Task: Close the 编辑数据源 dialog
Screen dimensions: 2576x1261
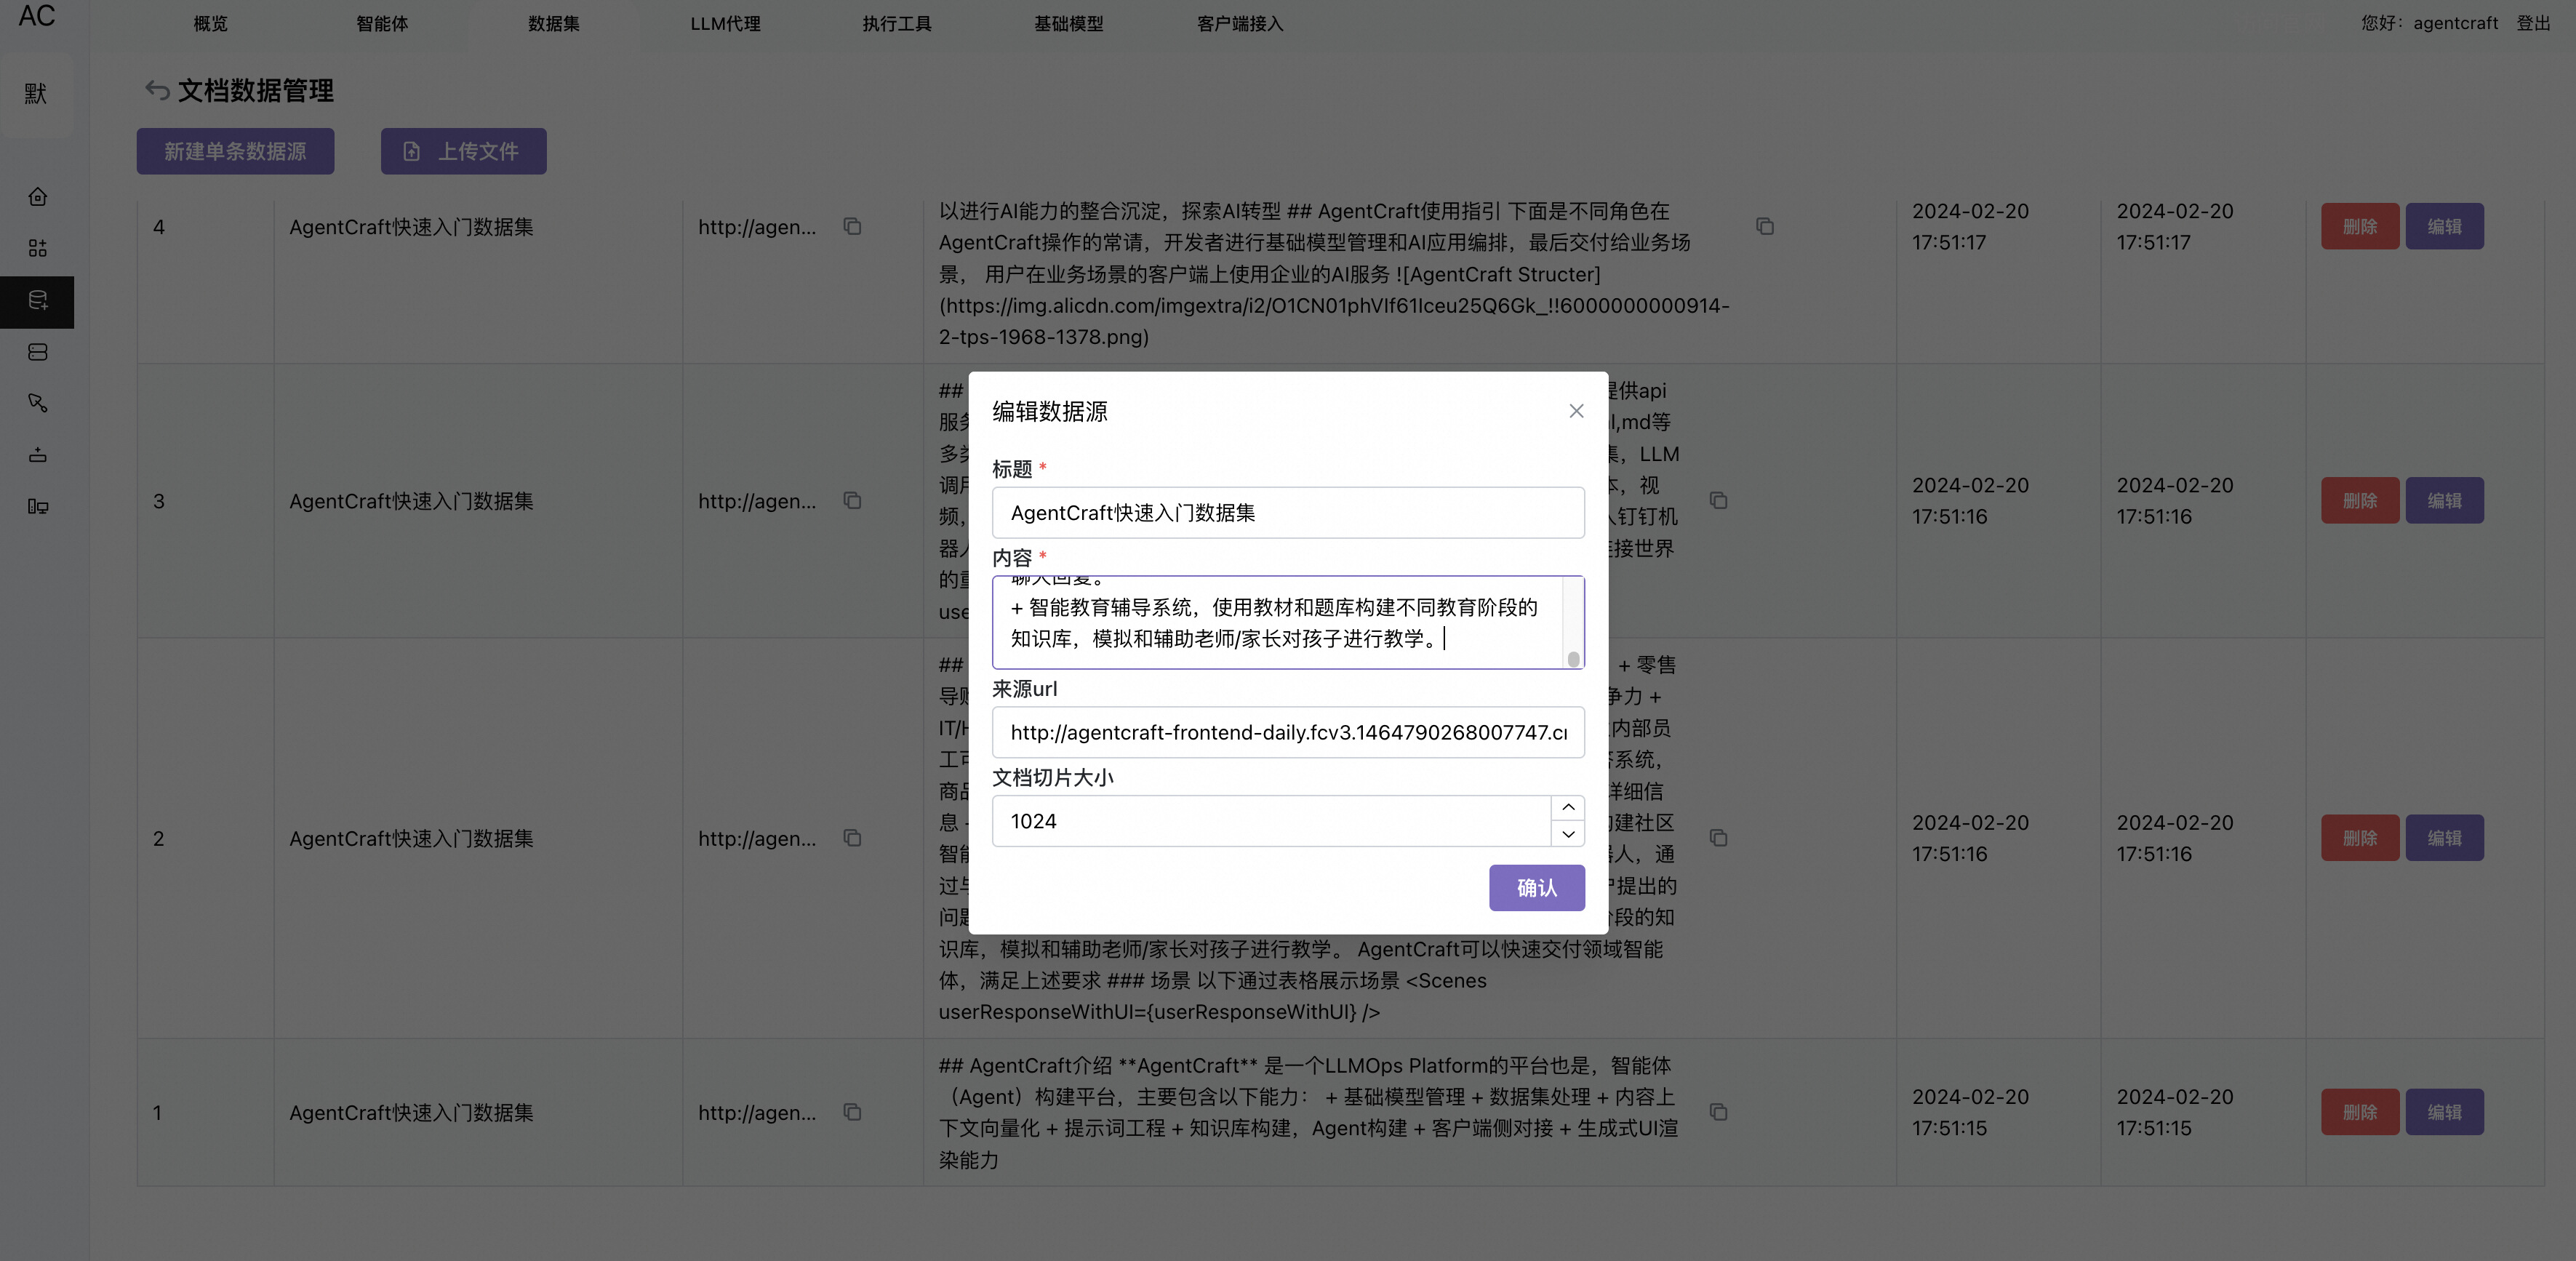Action: point(1576,411)
